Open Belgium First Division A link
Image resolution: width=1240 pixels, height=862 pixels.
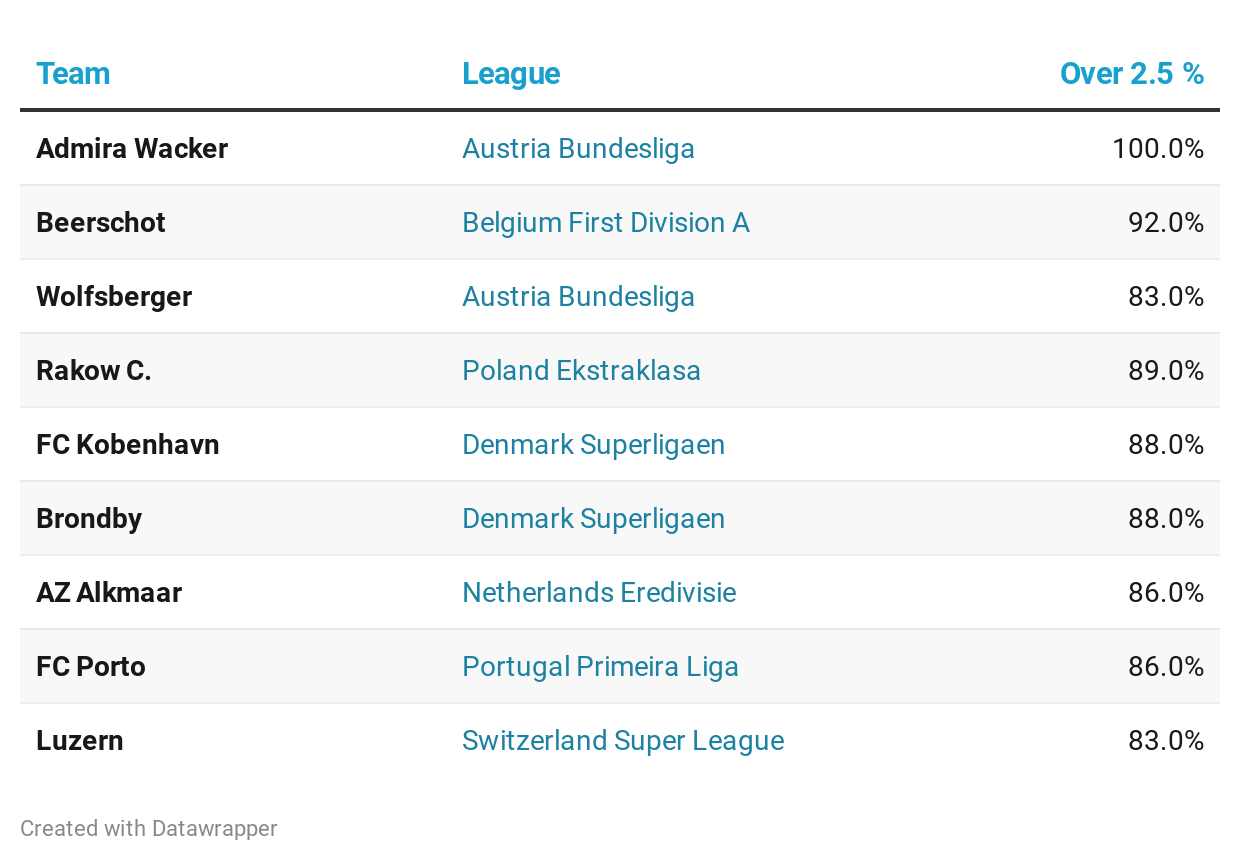click(605, 222)
